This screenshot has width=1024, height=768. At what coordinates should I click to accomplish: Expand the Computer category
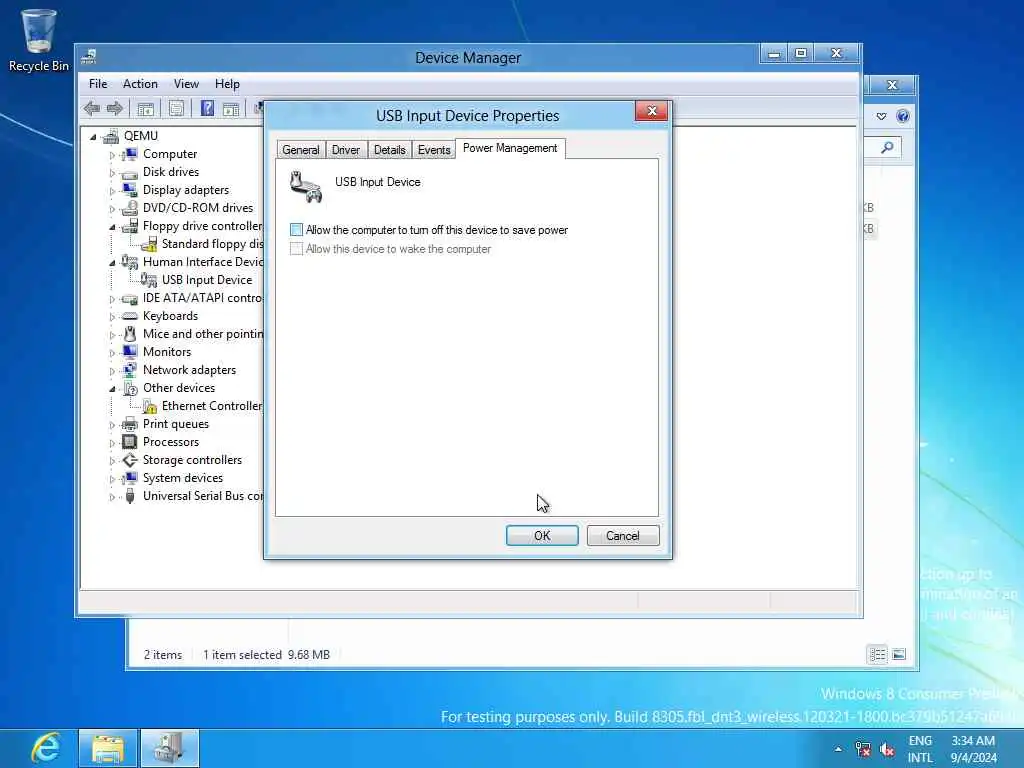tap(112, 155)
